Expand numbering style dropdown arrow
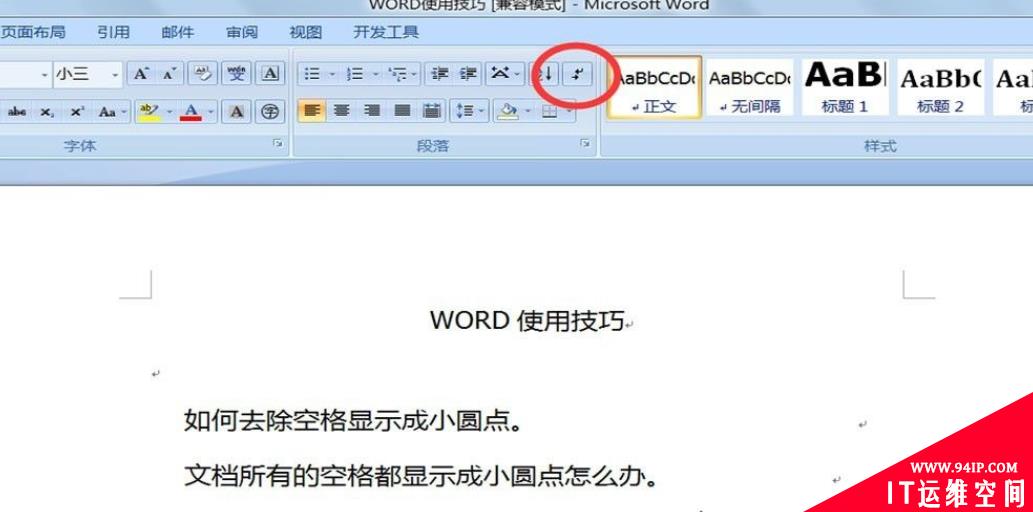Viewport: 1033px width, 512px height. (x=375, y=74)
